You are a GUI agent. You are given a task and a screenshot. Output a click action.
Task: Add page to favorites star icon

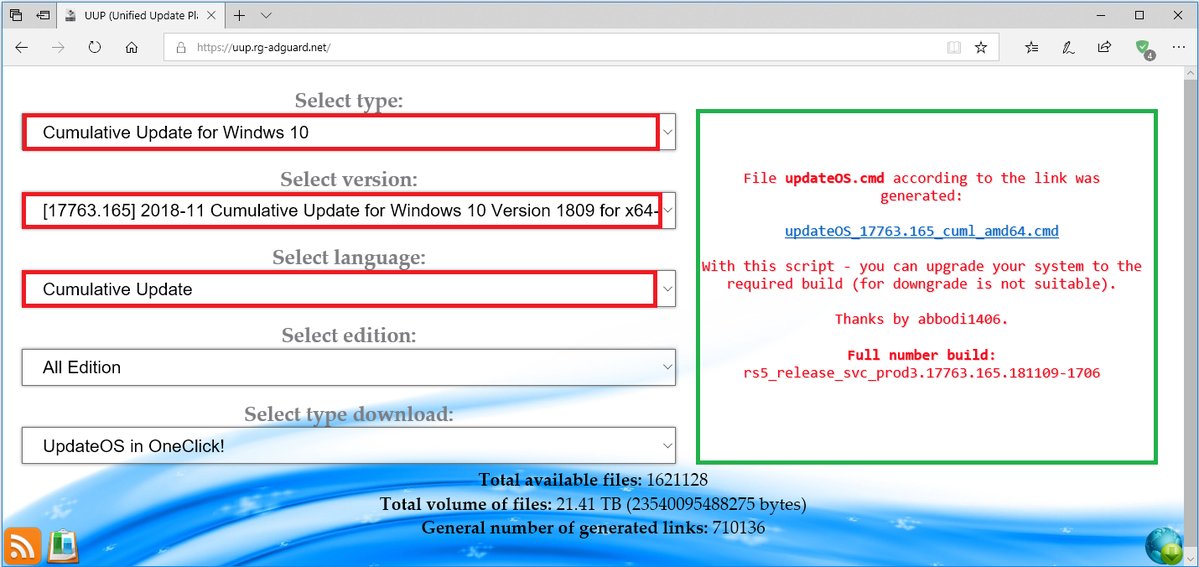[981, 47]
